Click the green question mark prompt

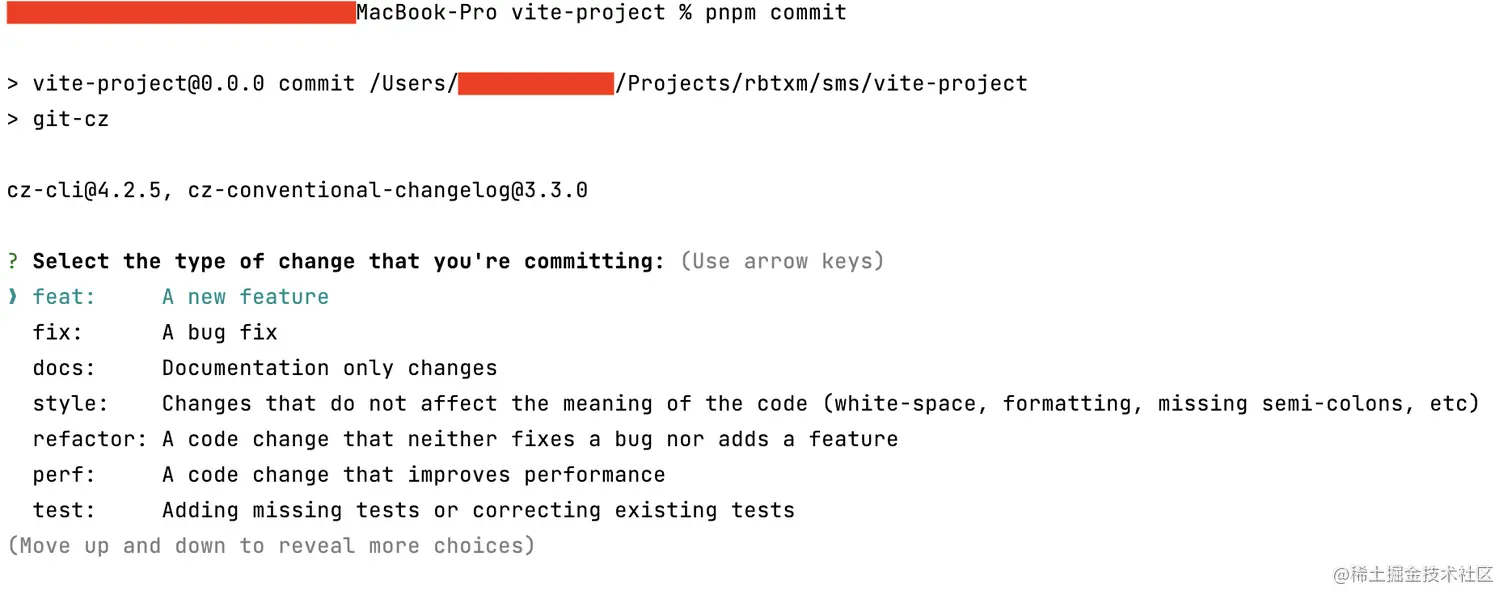pyautogui.click(x=13, y=262)
